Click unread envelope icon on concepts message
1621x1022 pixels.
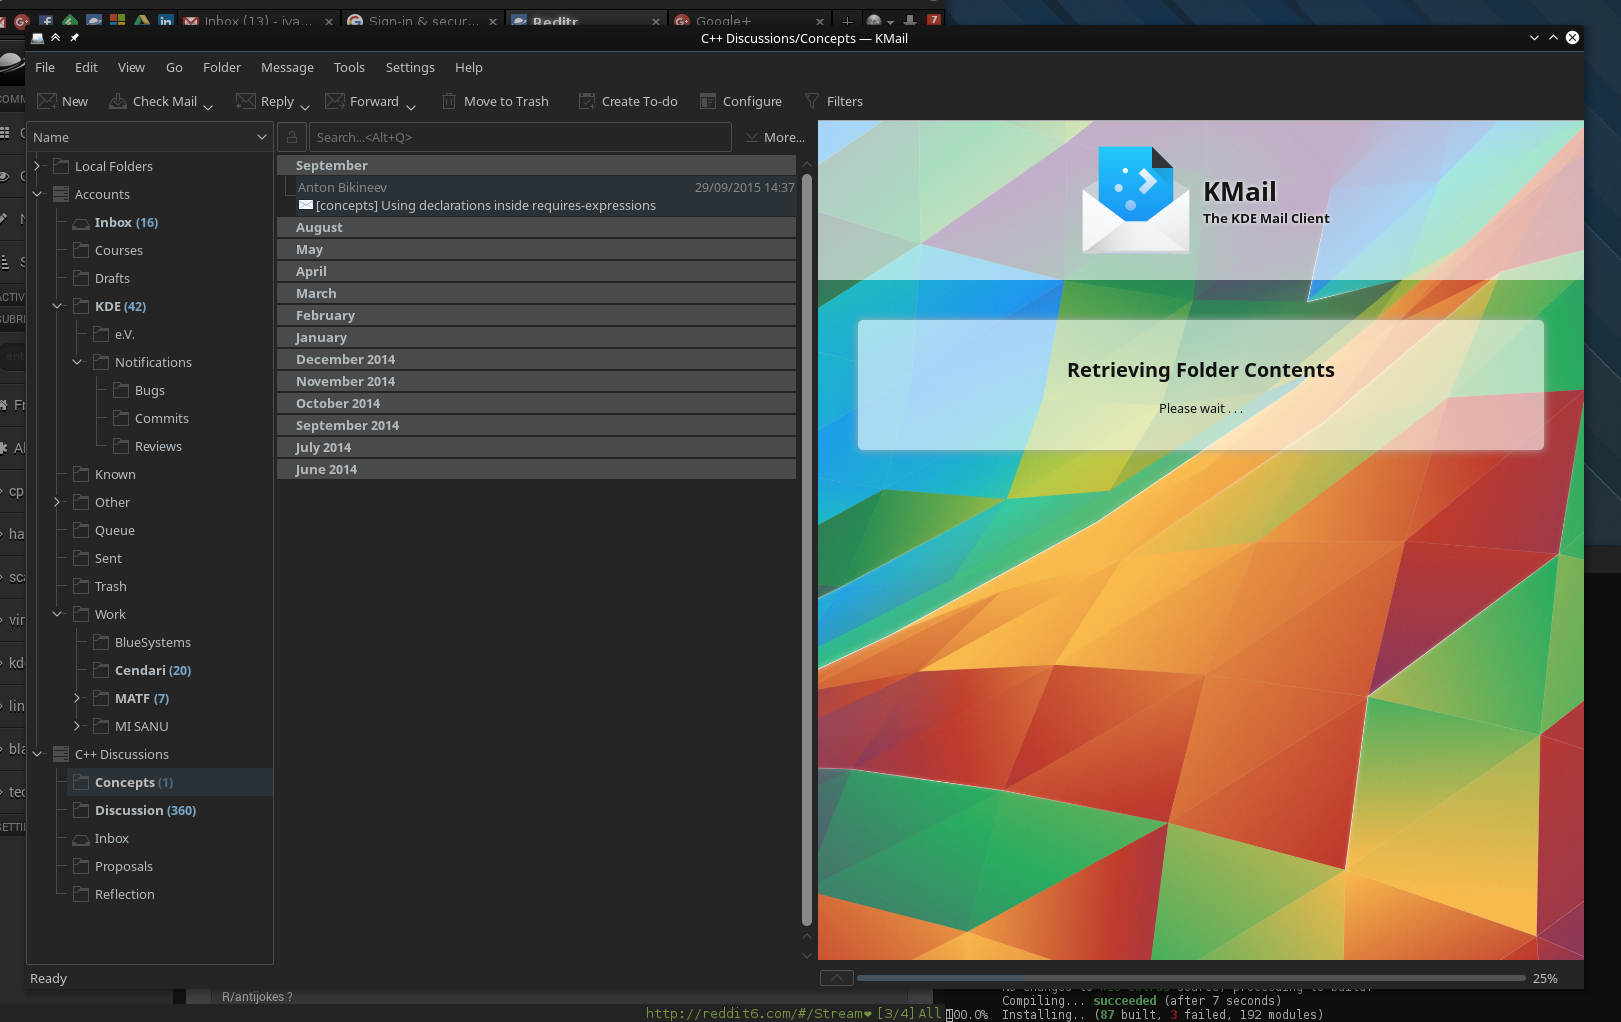pyautogui.click(x=306, y=205)
